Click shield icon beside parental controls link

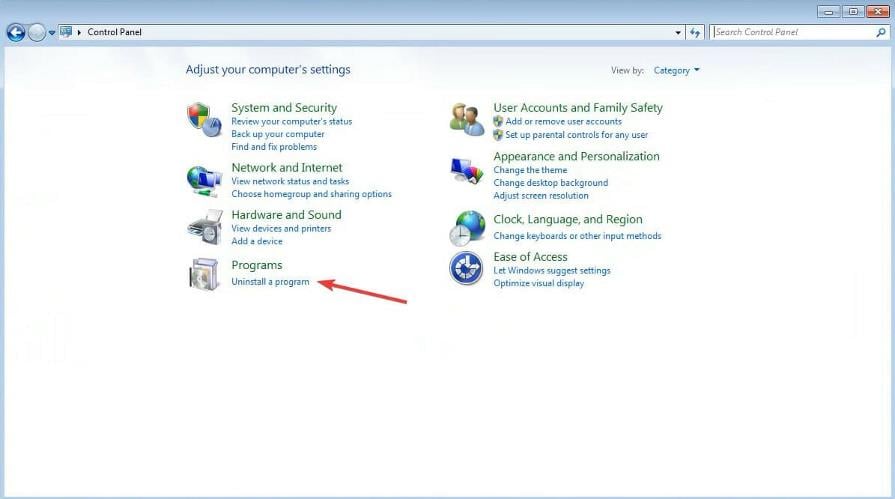tap(498, 135)
